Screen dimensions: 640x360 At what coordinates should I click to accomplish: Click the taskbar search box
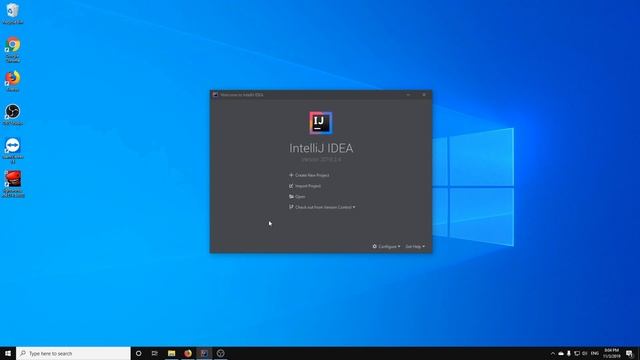pos(73,353)
